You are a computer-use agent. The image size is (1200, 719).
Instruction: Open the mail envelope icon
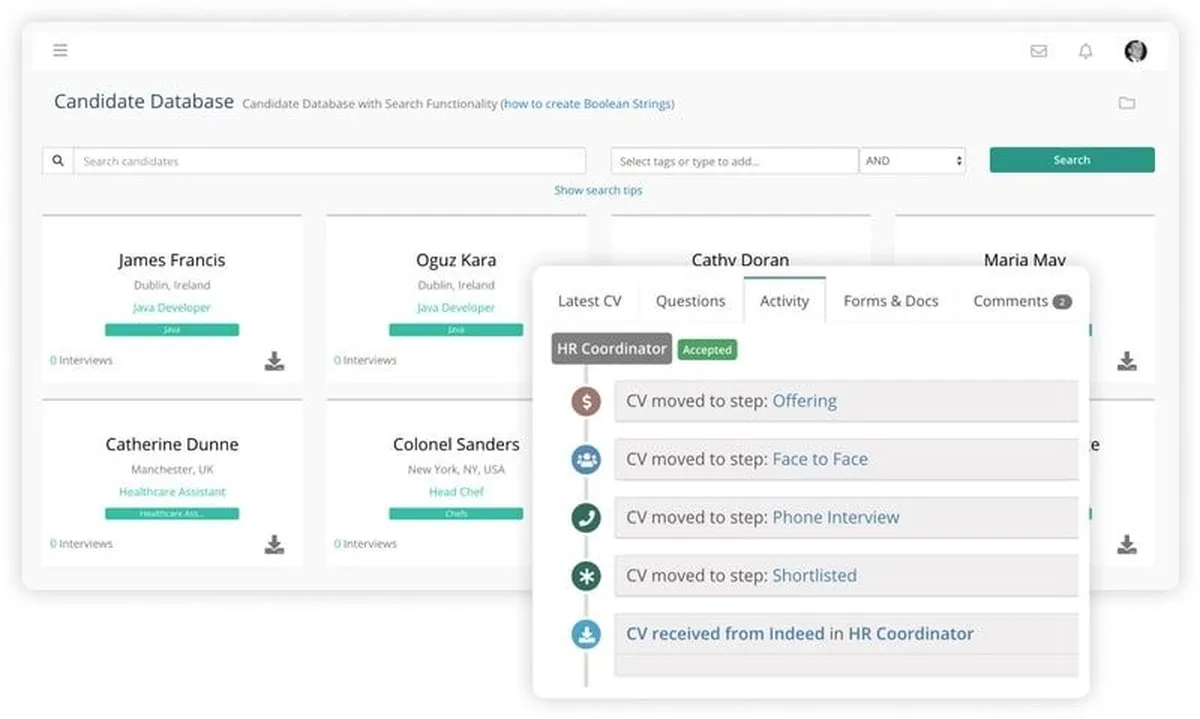point(1039,51)
